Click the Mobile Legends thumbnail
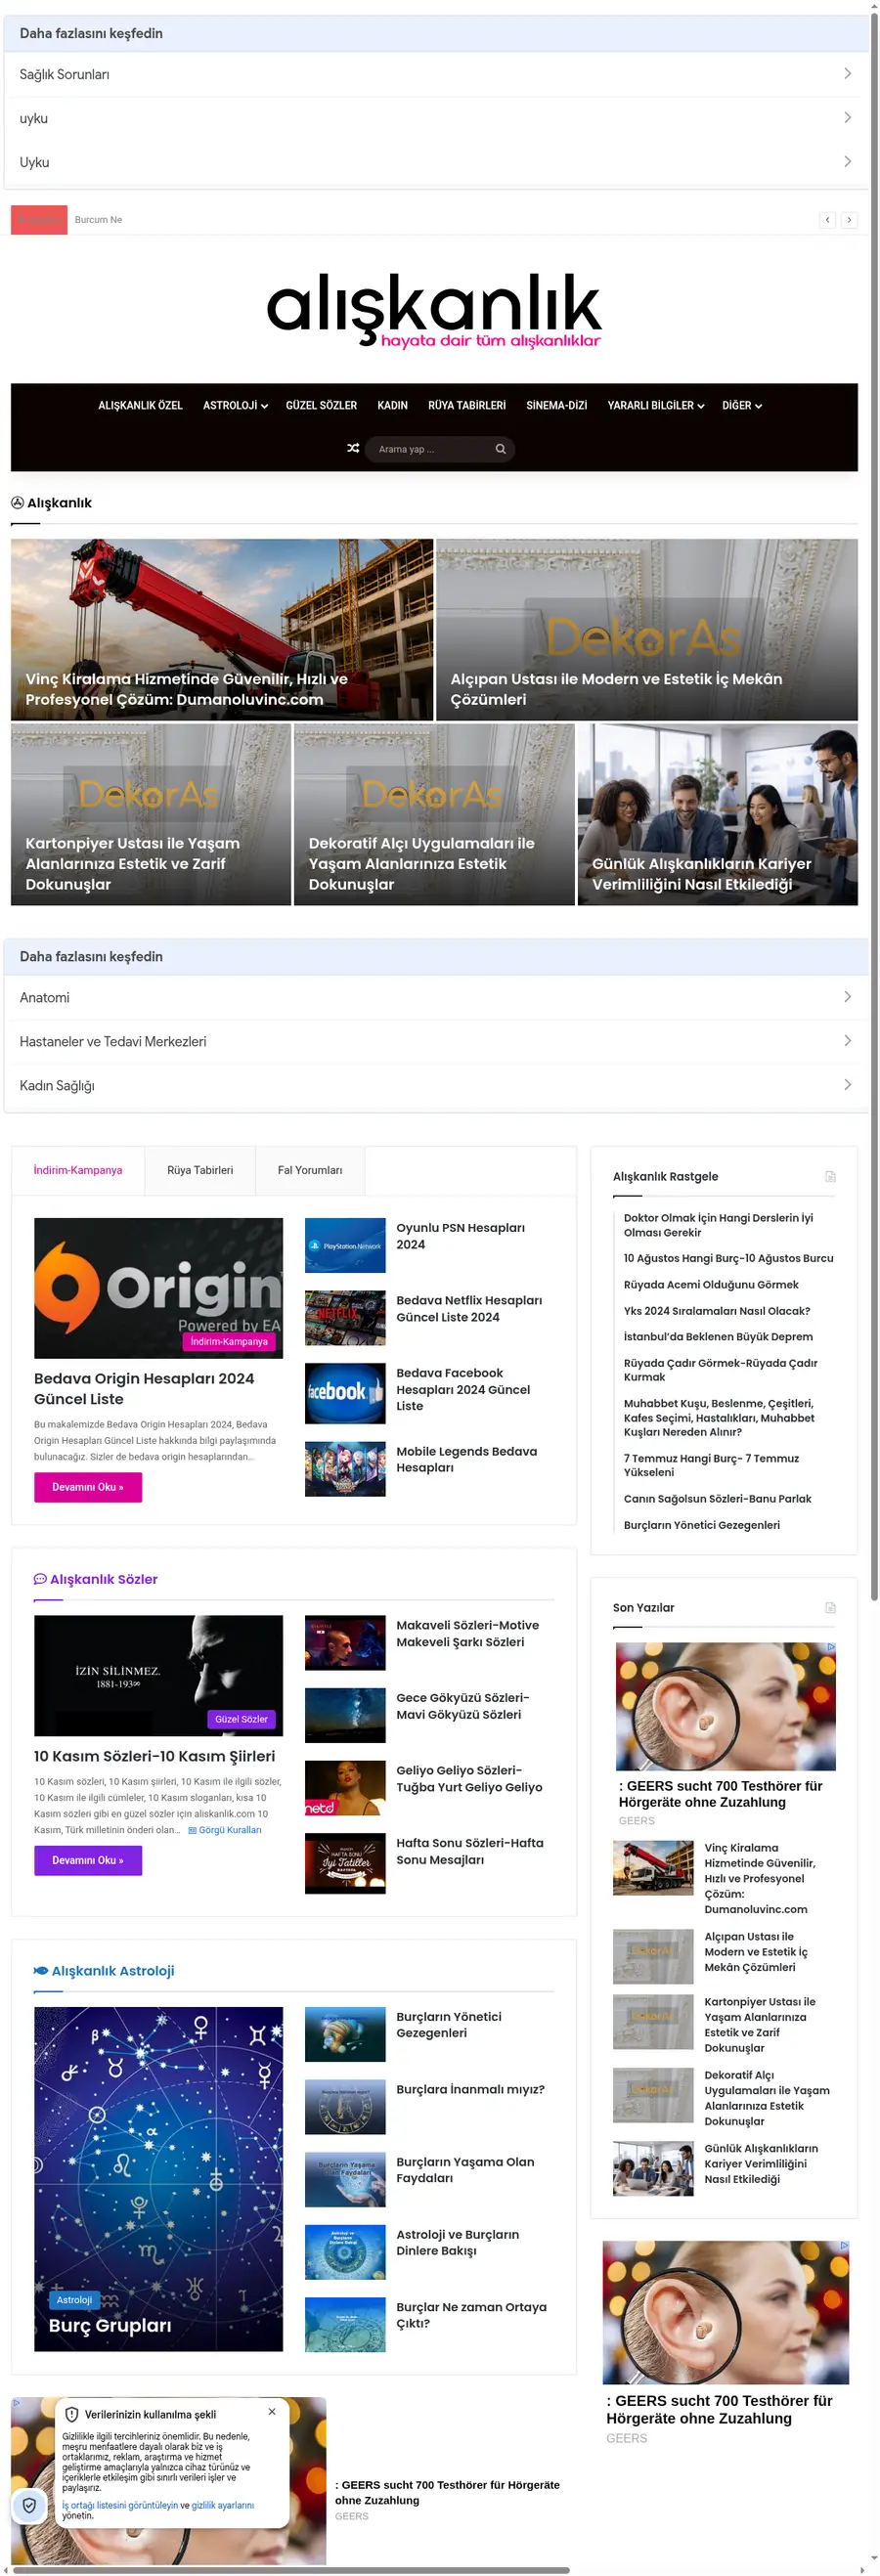 pos(345,1469)
